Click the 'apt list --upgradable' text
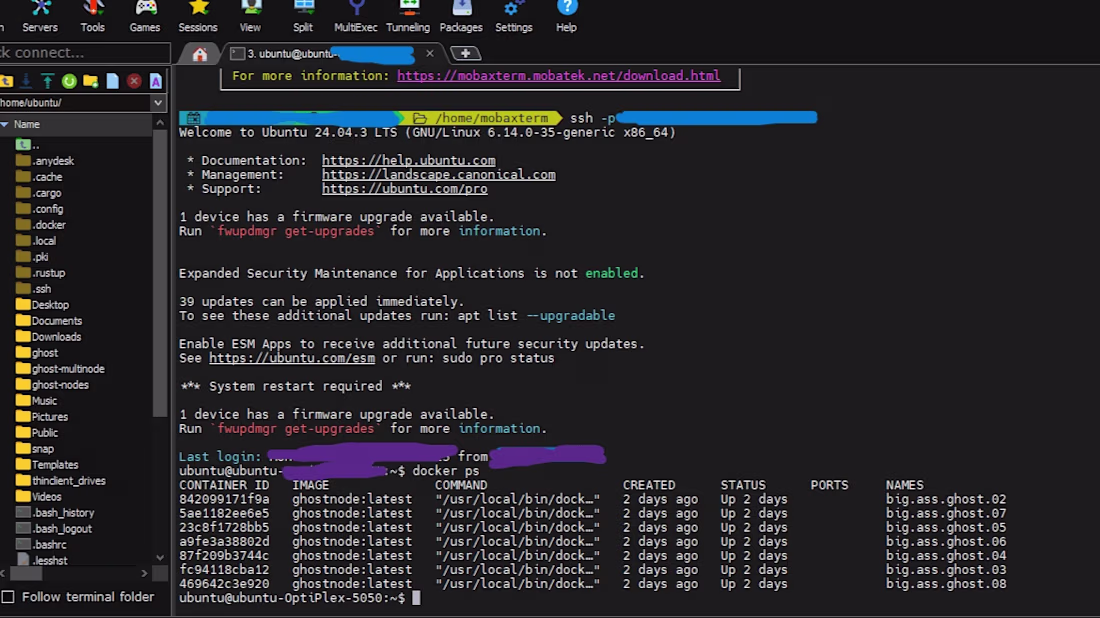 (536, 316)
